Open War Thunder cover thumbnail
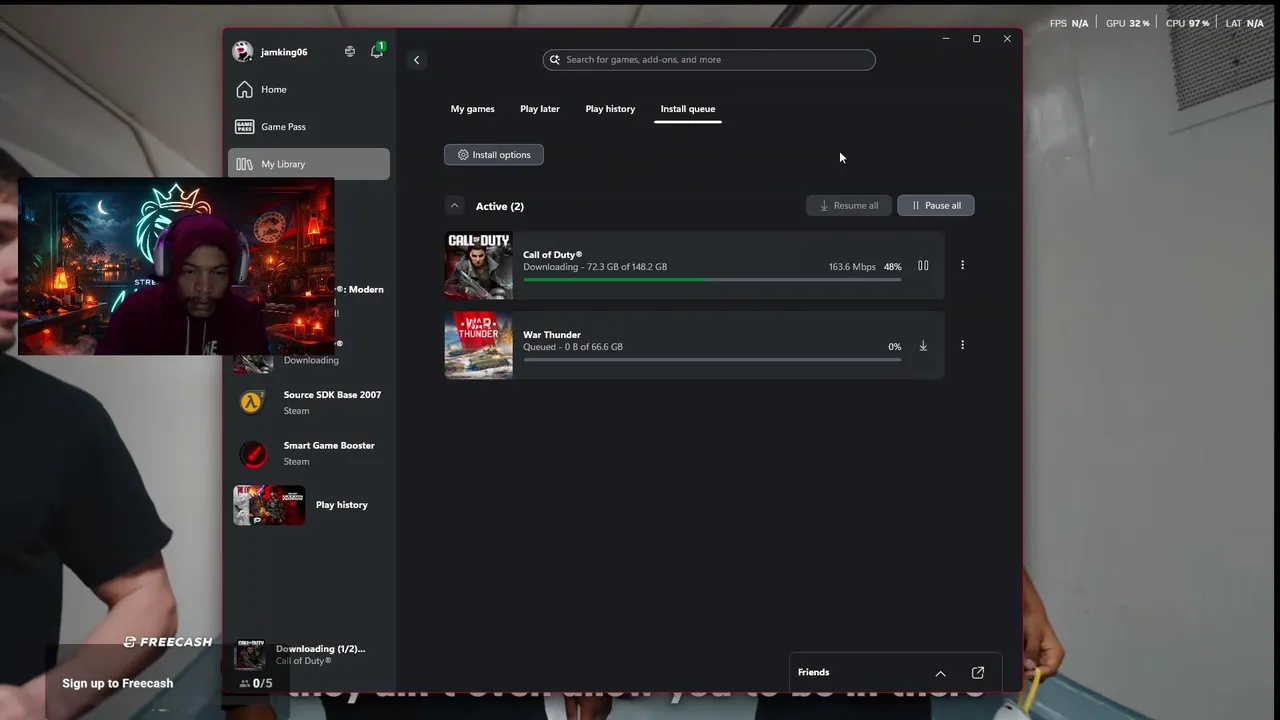The width and height of the screenshot is (1280, 720). 479,346
